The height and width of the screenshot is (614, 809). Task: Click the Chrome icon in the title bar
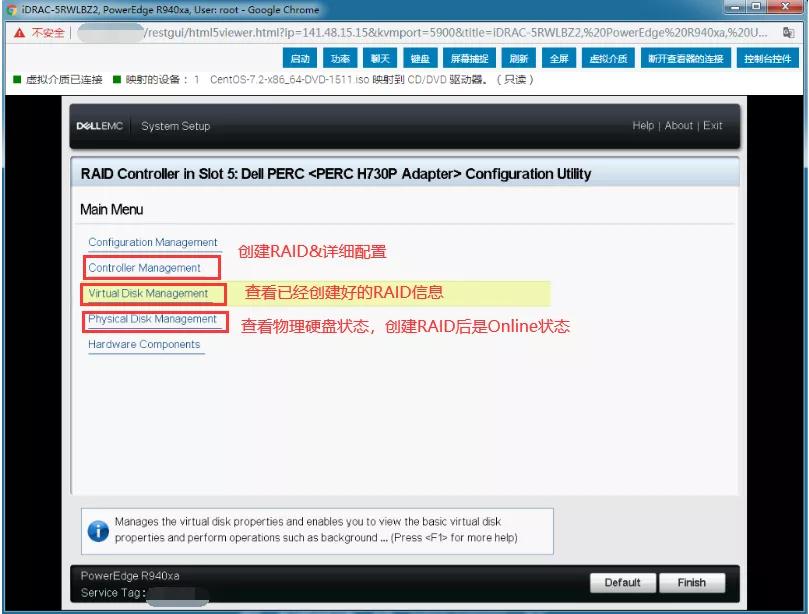[x=11, y=10]
